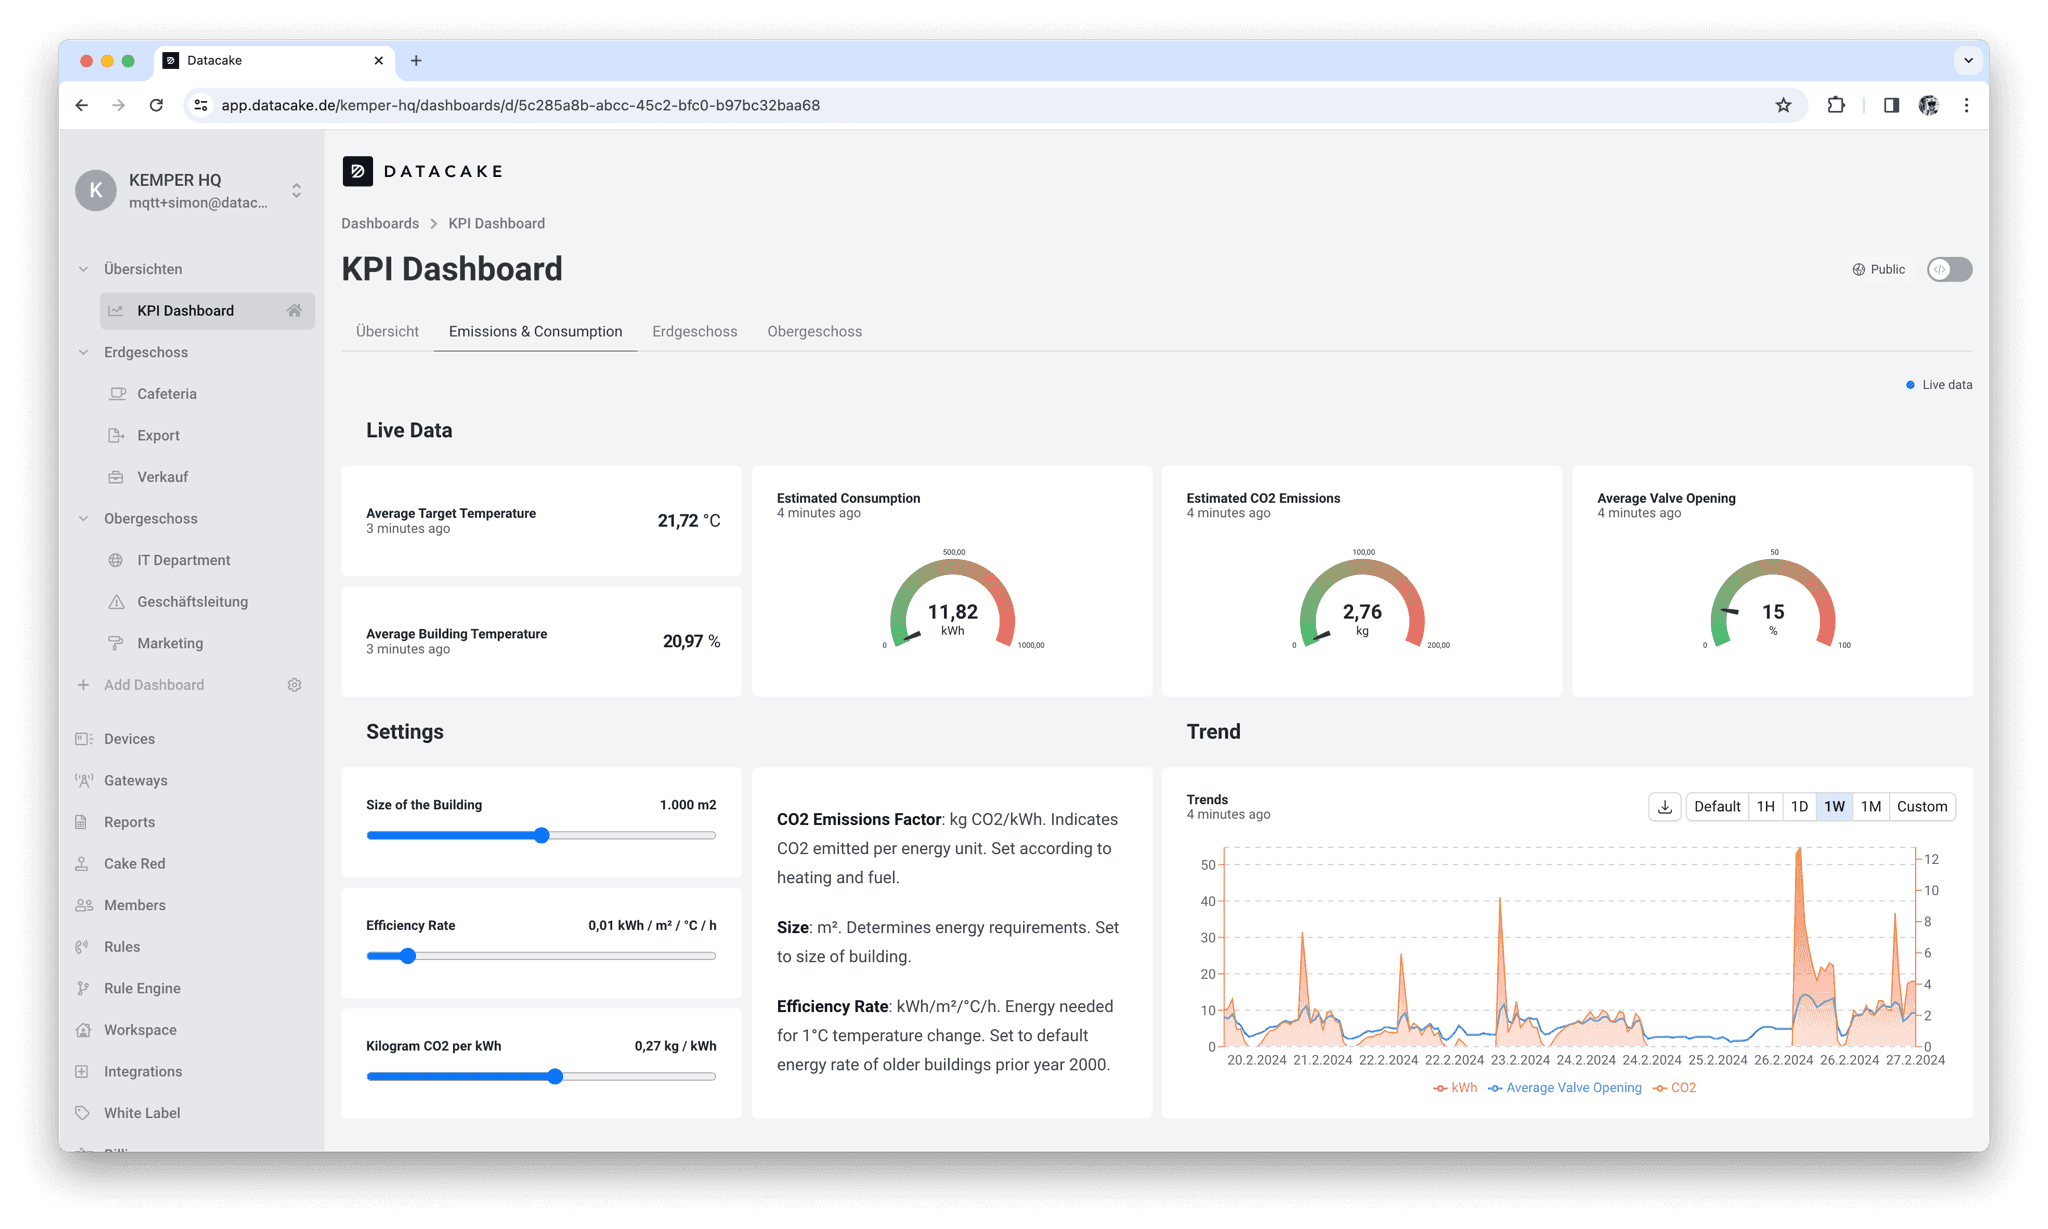Switch to the Emissions & Consumption tab

tap(535, 331)
